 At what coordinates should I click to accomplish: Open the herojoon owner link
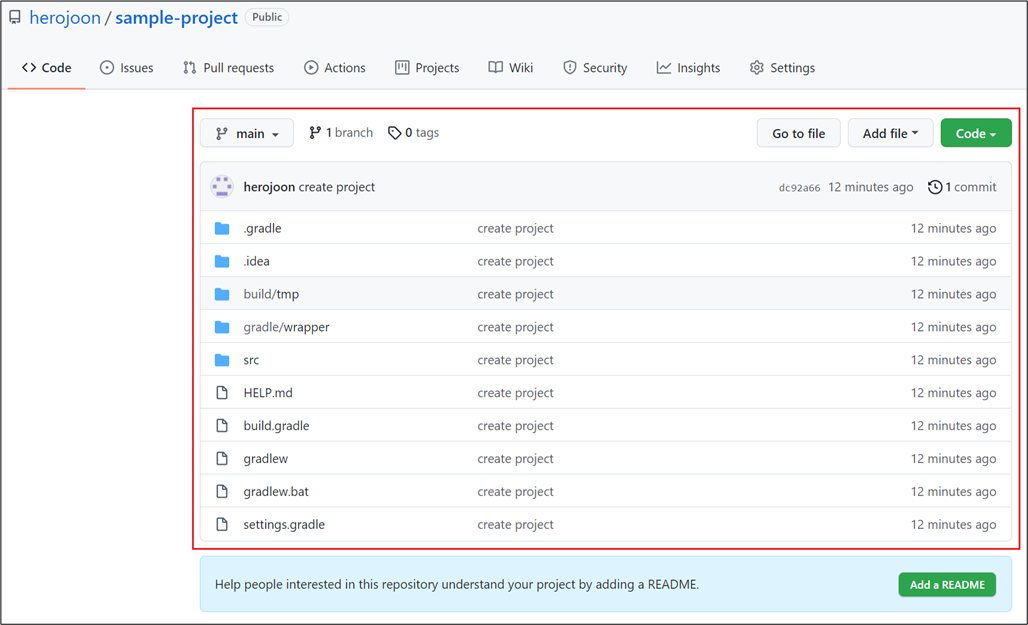click(x=65, y=18)
